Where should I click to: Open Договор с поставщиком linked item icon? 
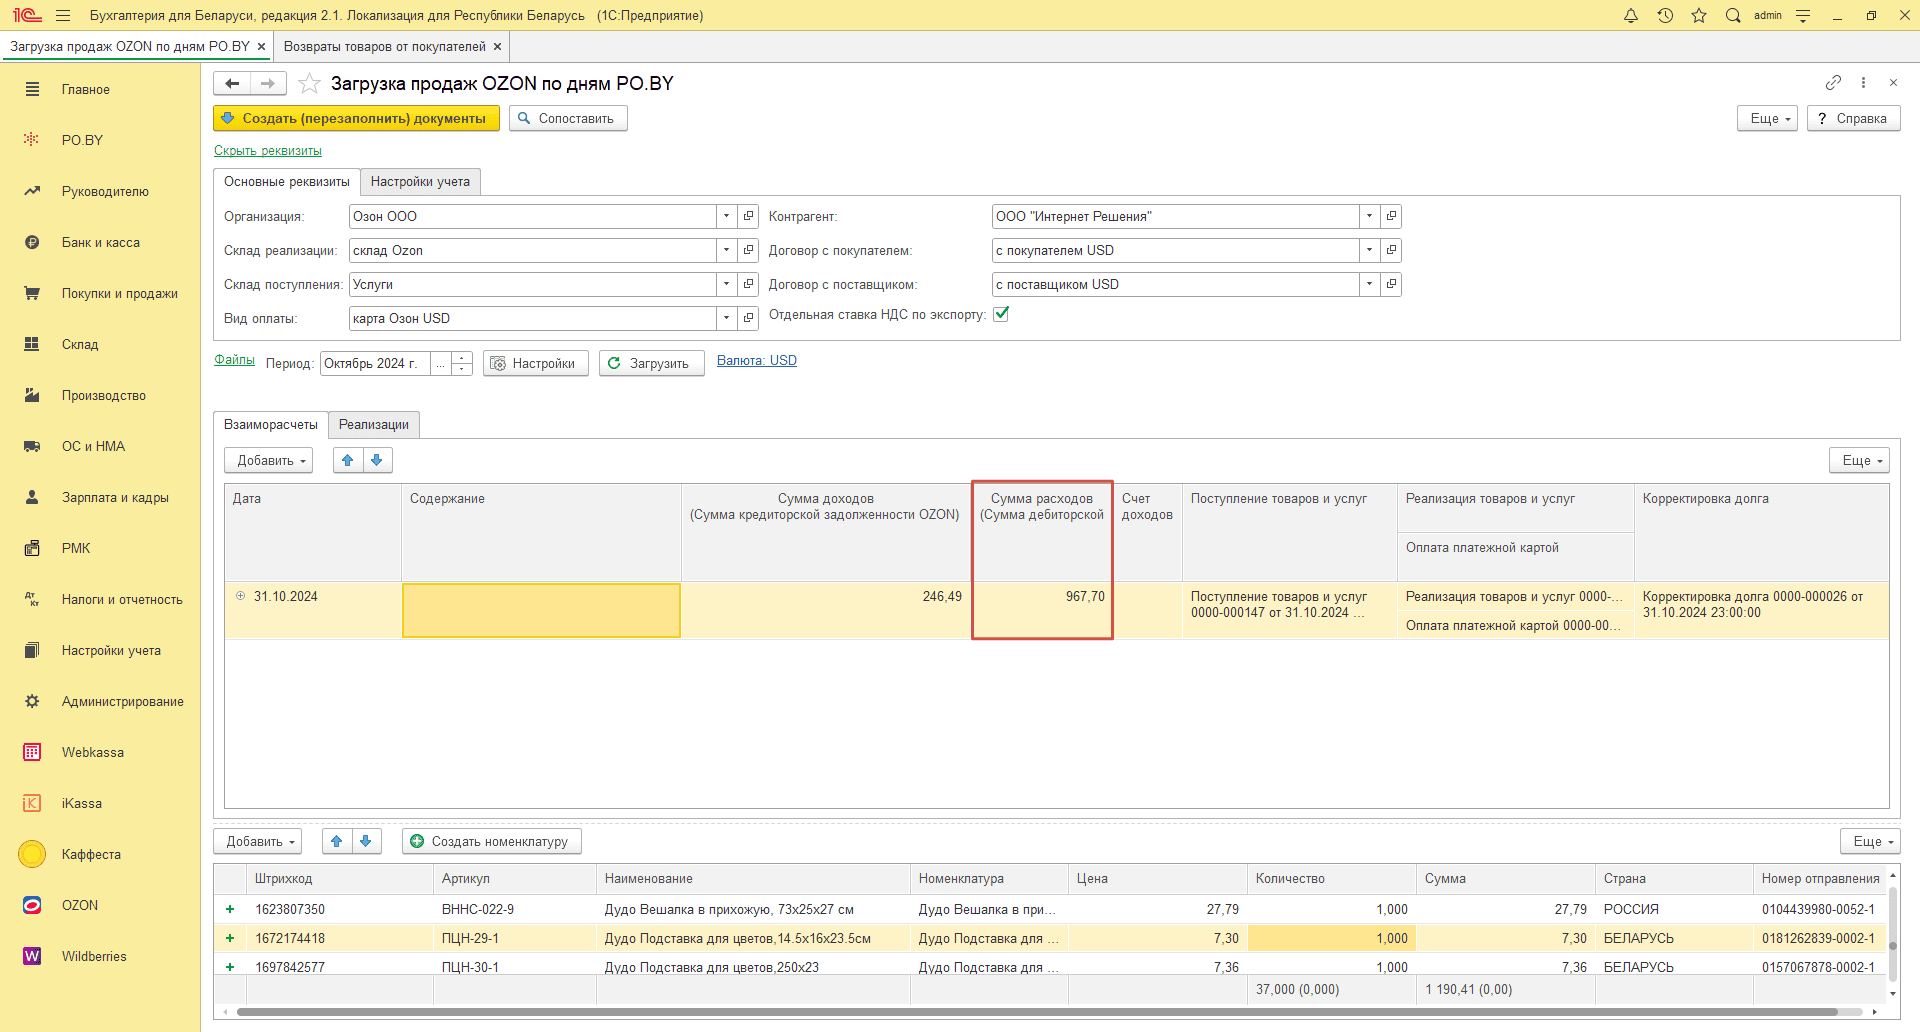point(1391,284)
